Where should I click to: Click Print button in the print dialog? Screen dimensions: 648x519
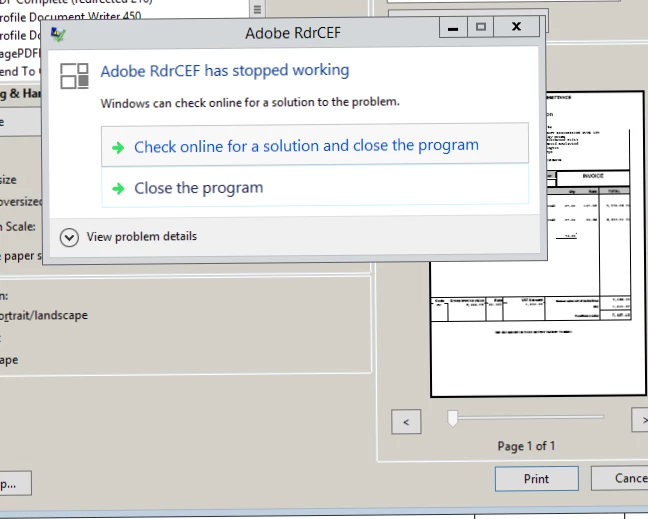point(536,479)
